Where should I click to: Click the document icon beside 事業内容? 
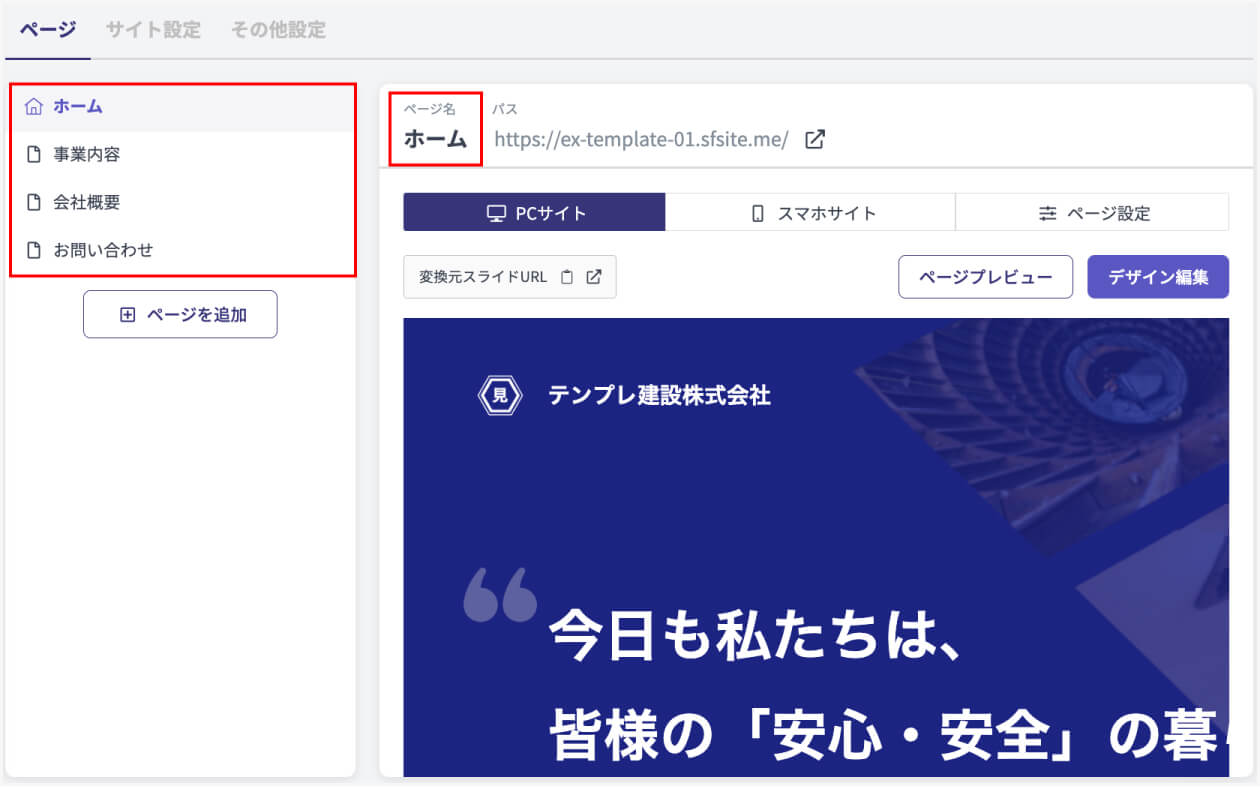click(x=34, y=155)
